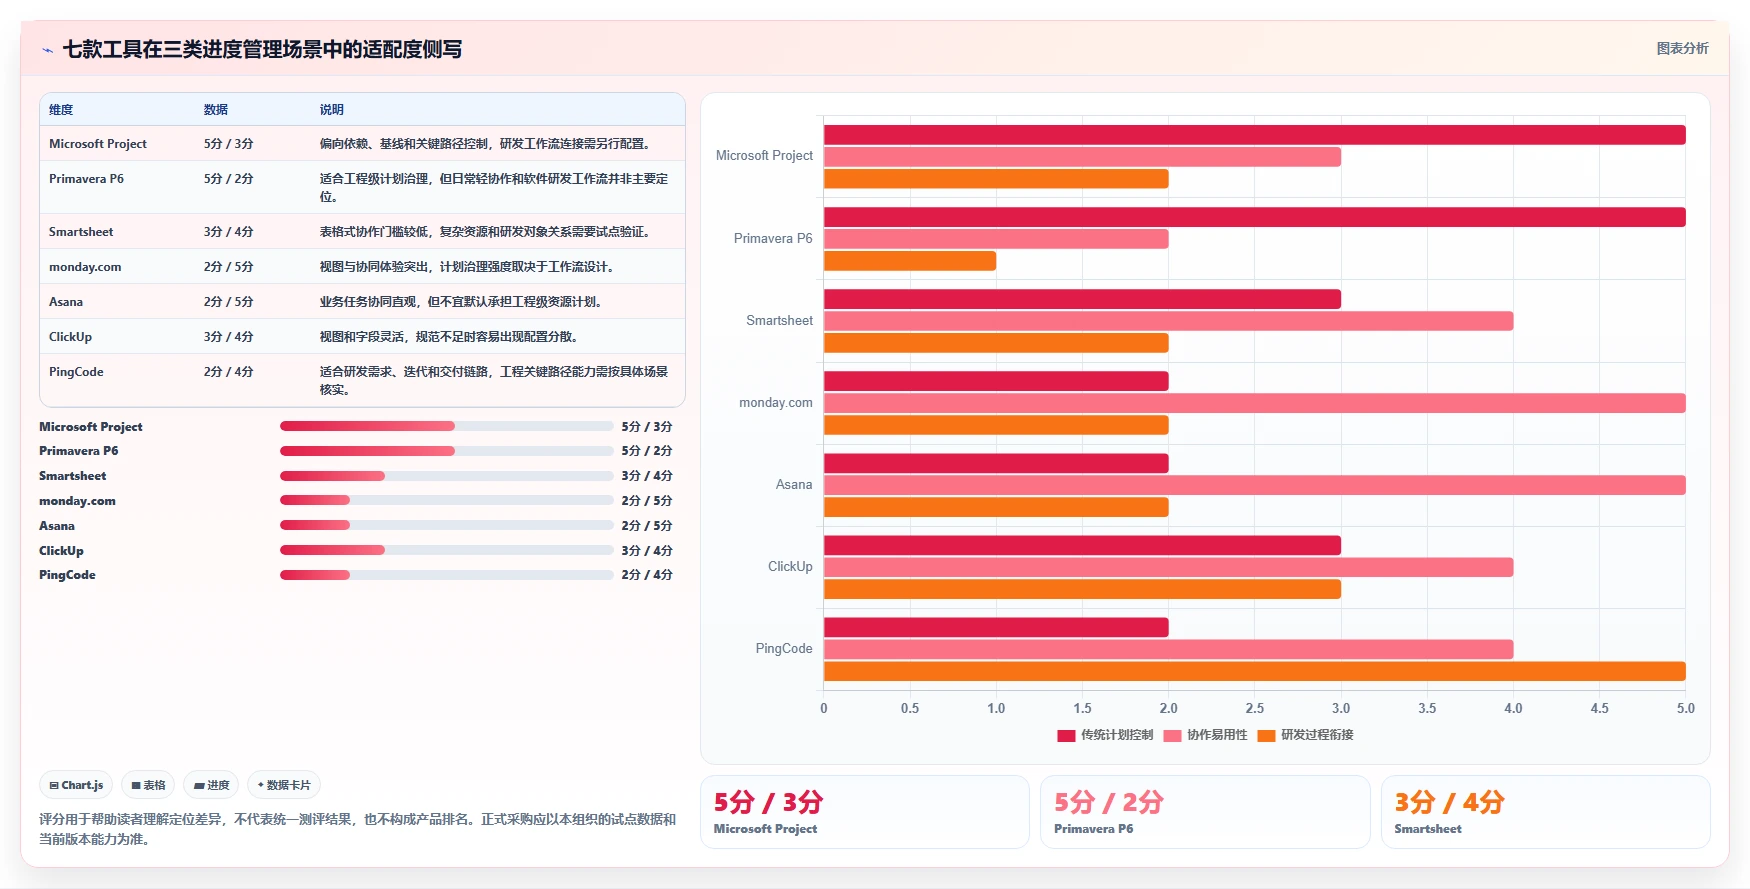Screen dimensions: 1750x889
Task: Click the description starting 业务任务协同直观
Action: [x=463, y=302]
